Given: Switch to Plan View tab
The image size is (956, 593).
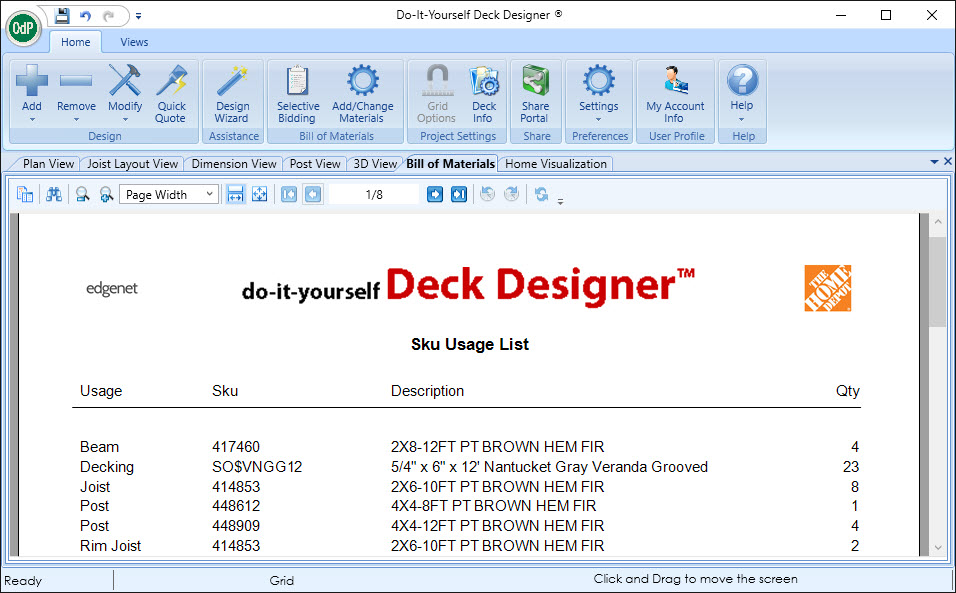Looking at the screenshot, I should [48, 164].
